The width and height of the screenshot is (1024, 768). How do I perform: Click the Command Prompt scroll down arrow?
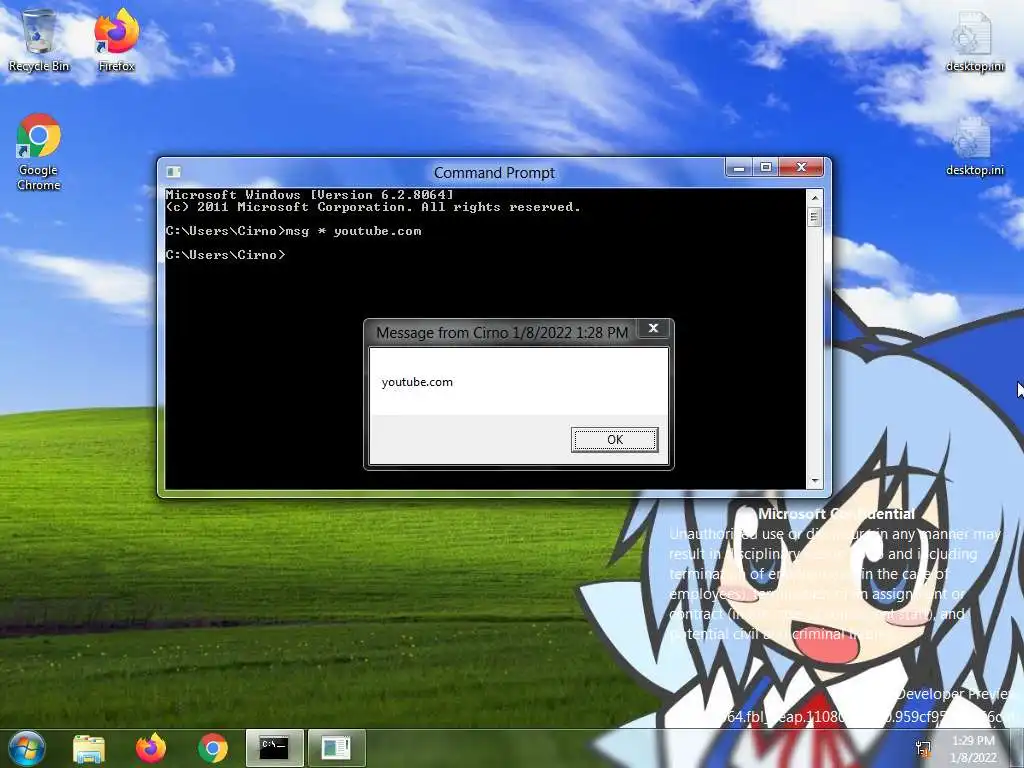pos(814,481)
